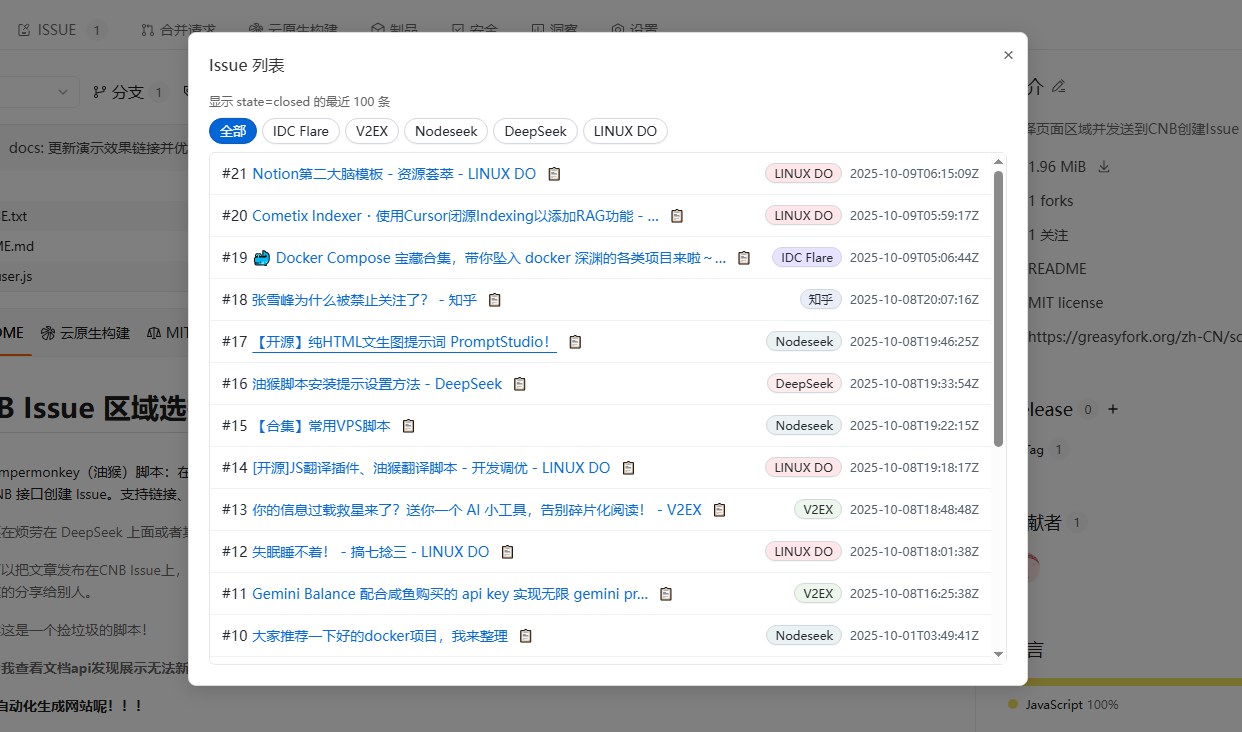Open the 合并请求 tab in background
This screenshot has height=732, width=1242.
tap(180, 30)
